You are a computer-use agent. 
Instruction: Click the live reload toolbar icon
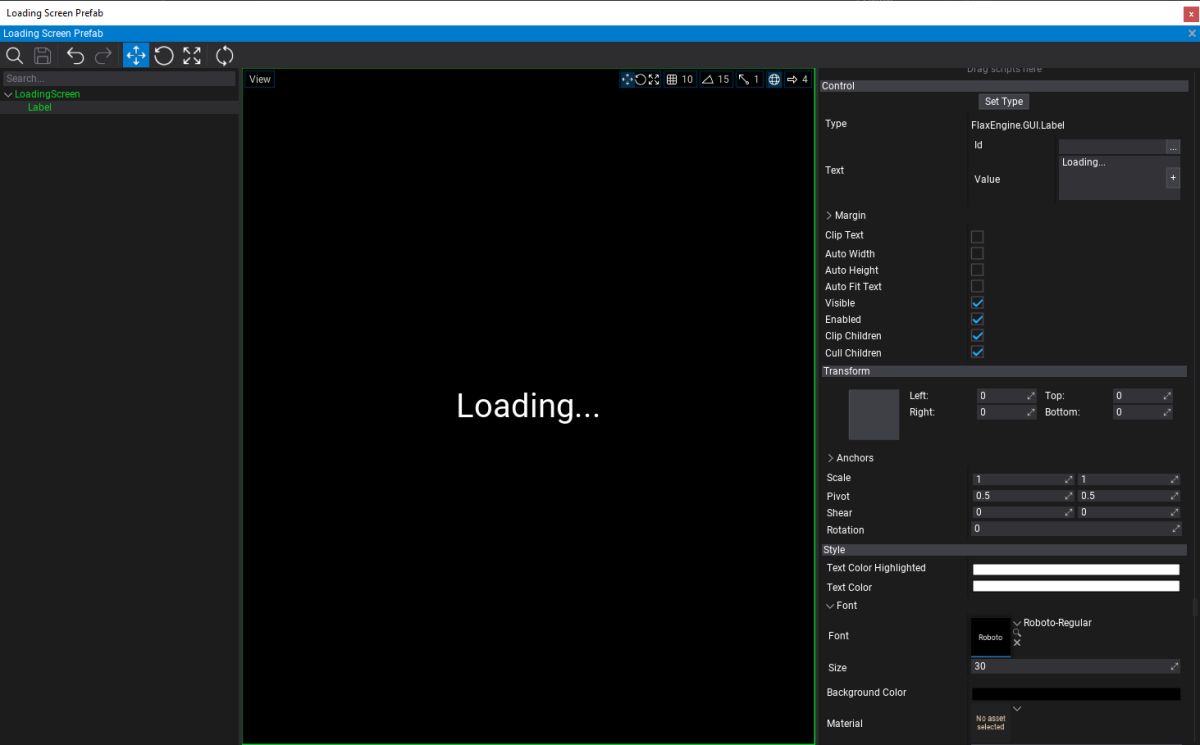[x=224, y=55]
